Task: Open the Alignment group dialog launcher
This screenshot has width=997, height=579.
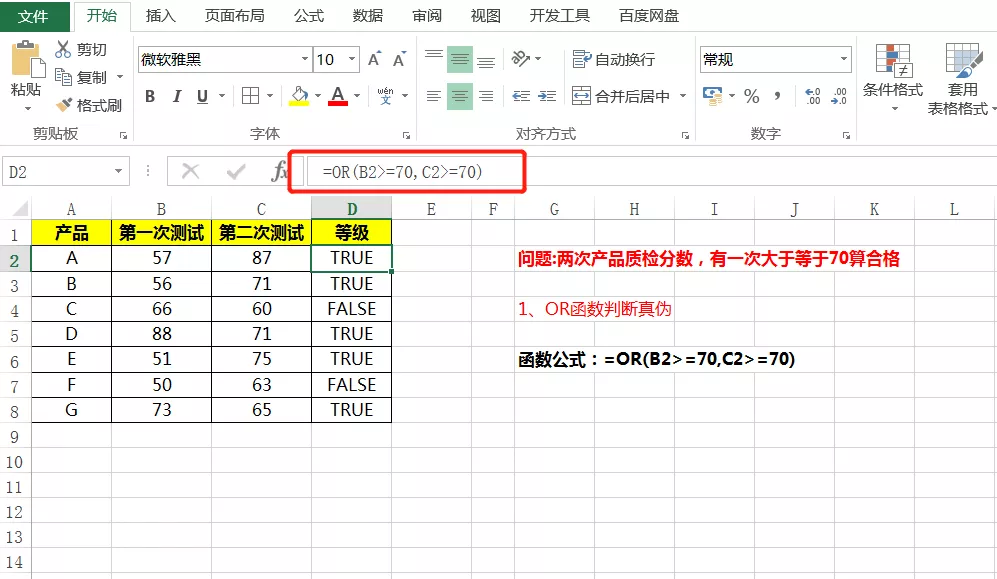Action: click(685, 135)
